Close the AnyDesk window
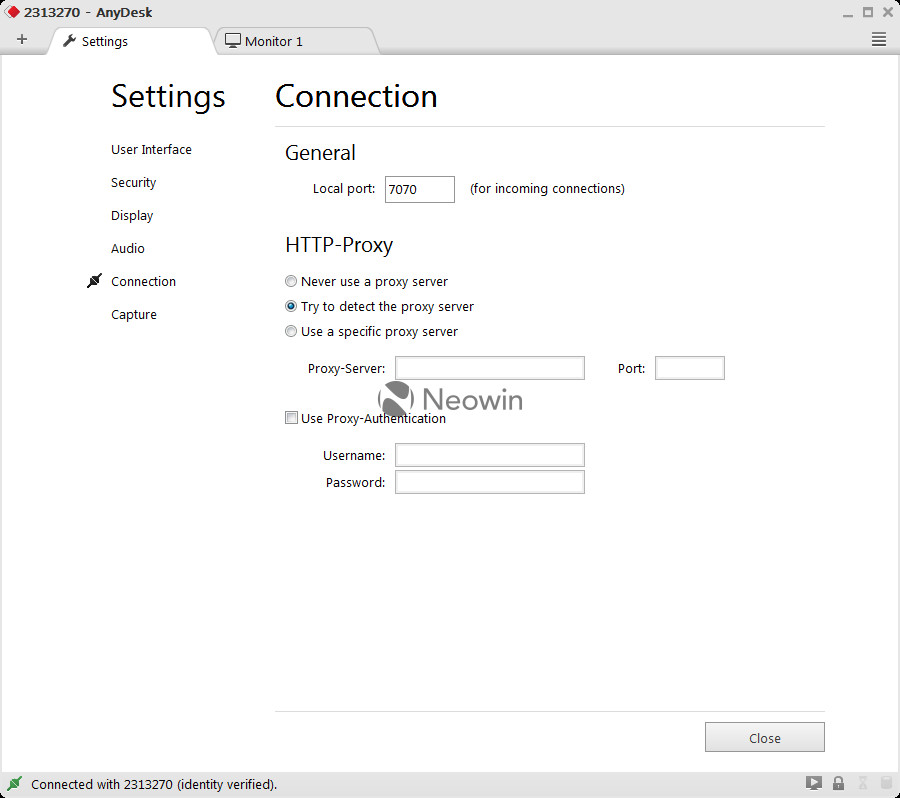This screenshot has height=798, width=900. coord(888,12)
